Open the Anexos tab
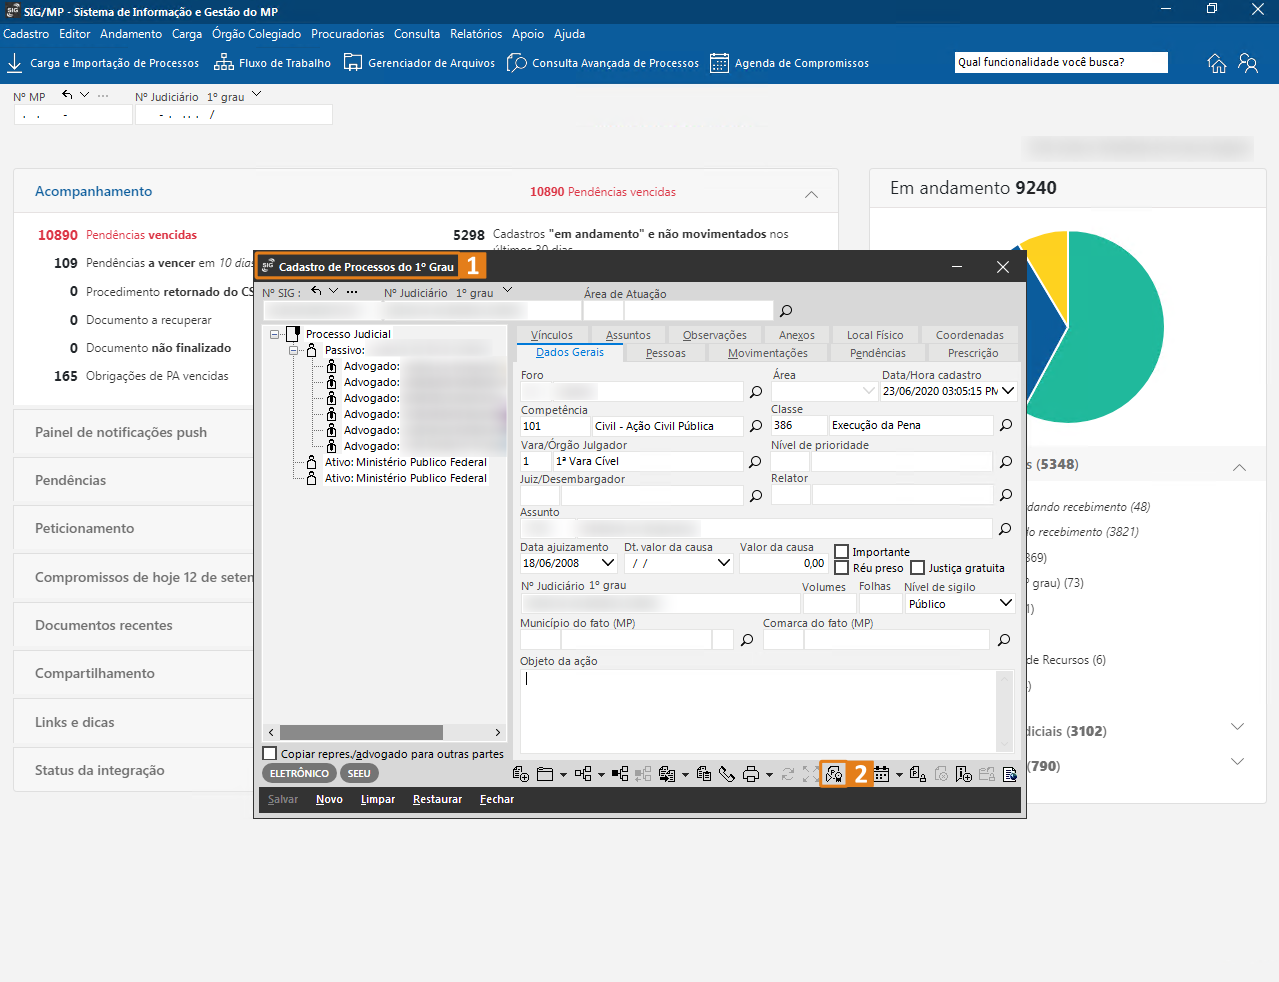Viewport: 1279px width, 982px height. [x=796, y=335]
